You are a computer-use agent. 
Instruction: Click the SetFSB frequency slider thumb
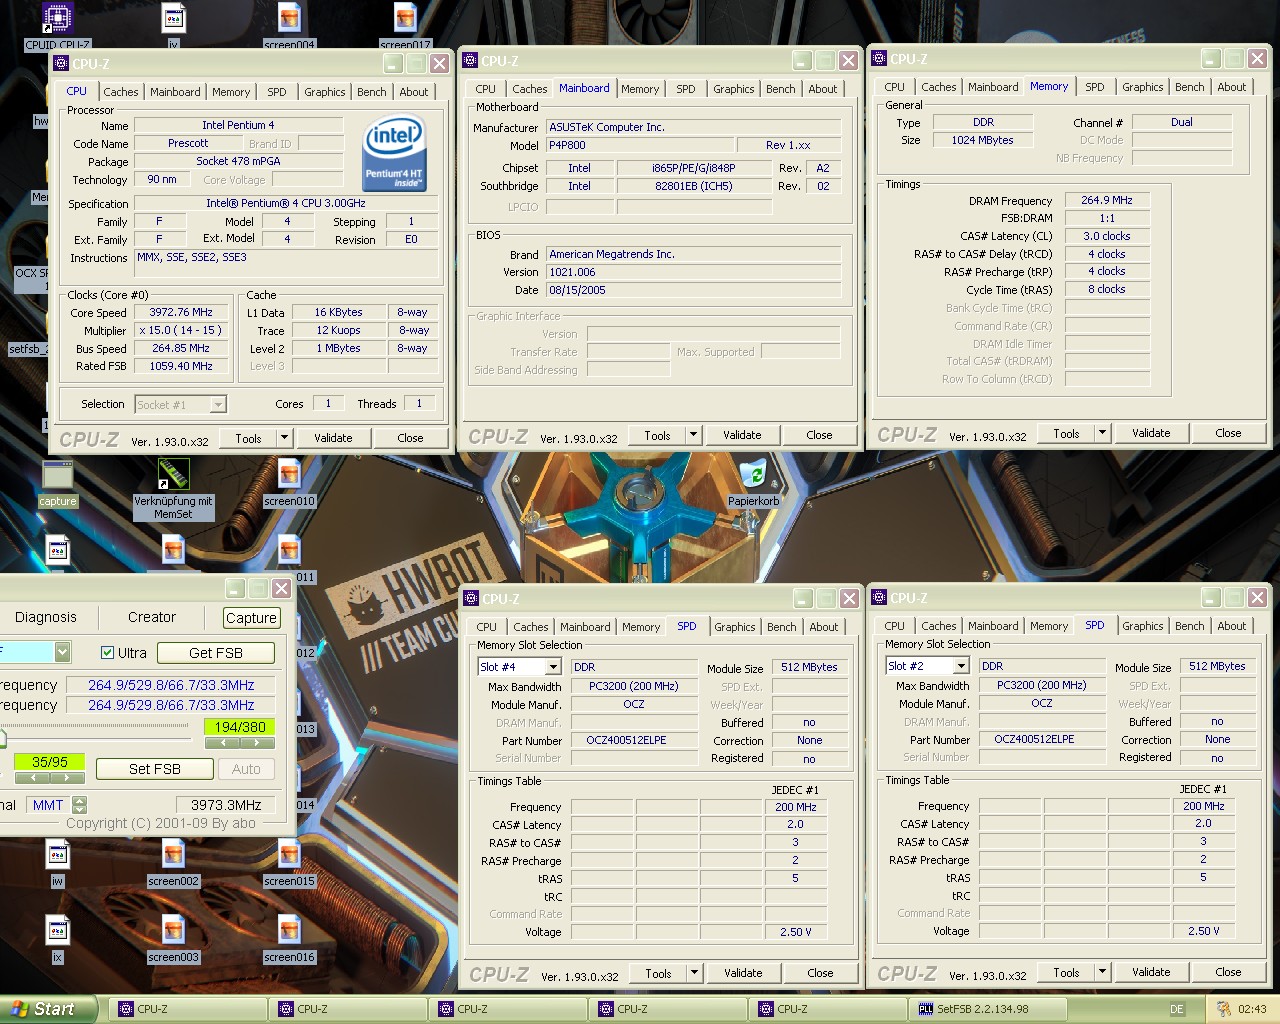[x=2, y=739]
